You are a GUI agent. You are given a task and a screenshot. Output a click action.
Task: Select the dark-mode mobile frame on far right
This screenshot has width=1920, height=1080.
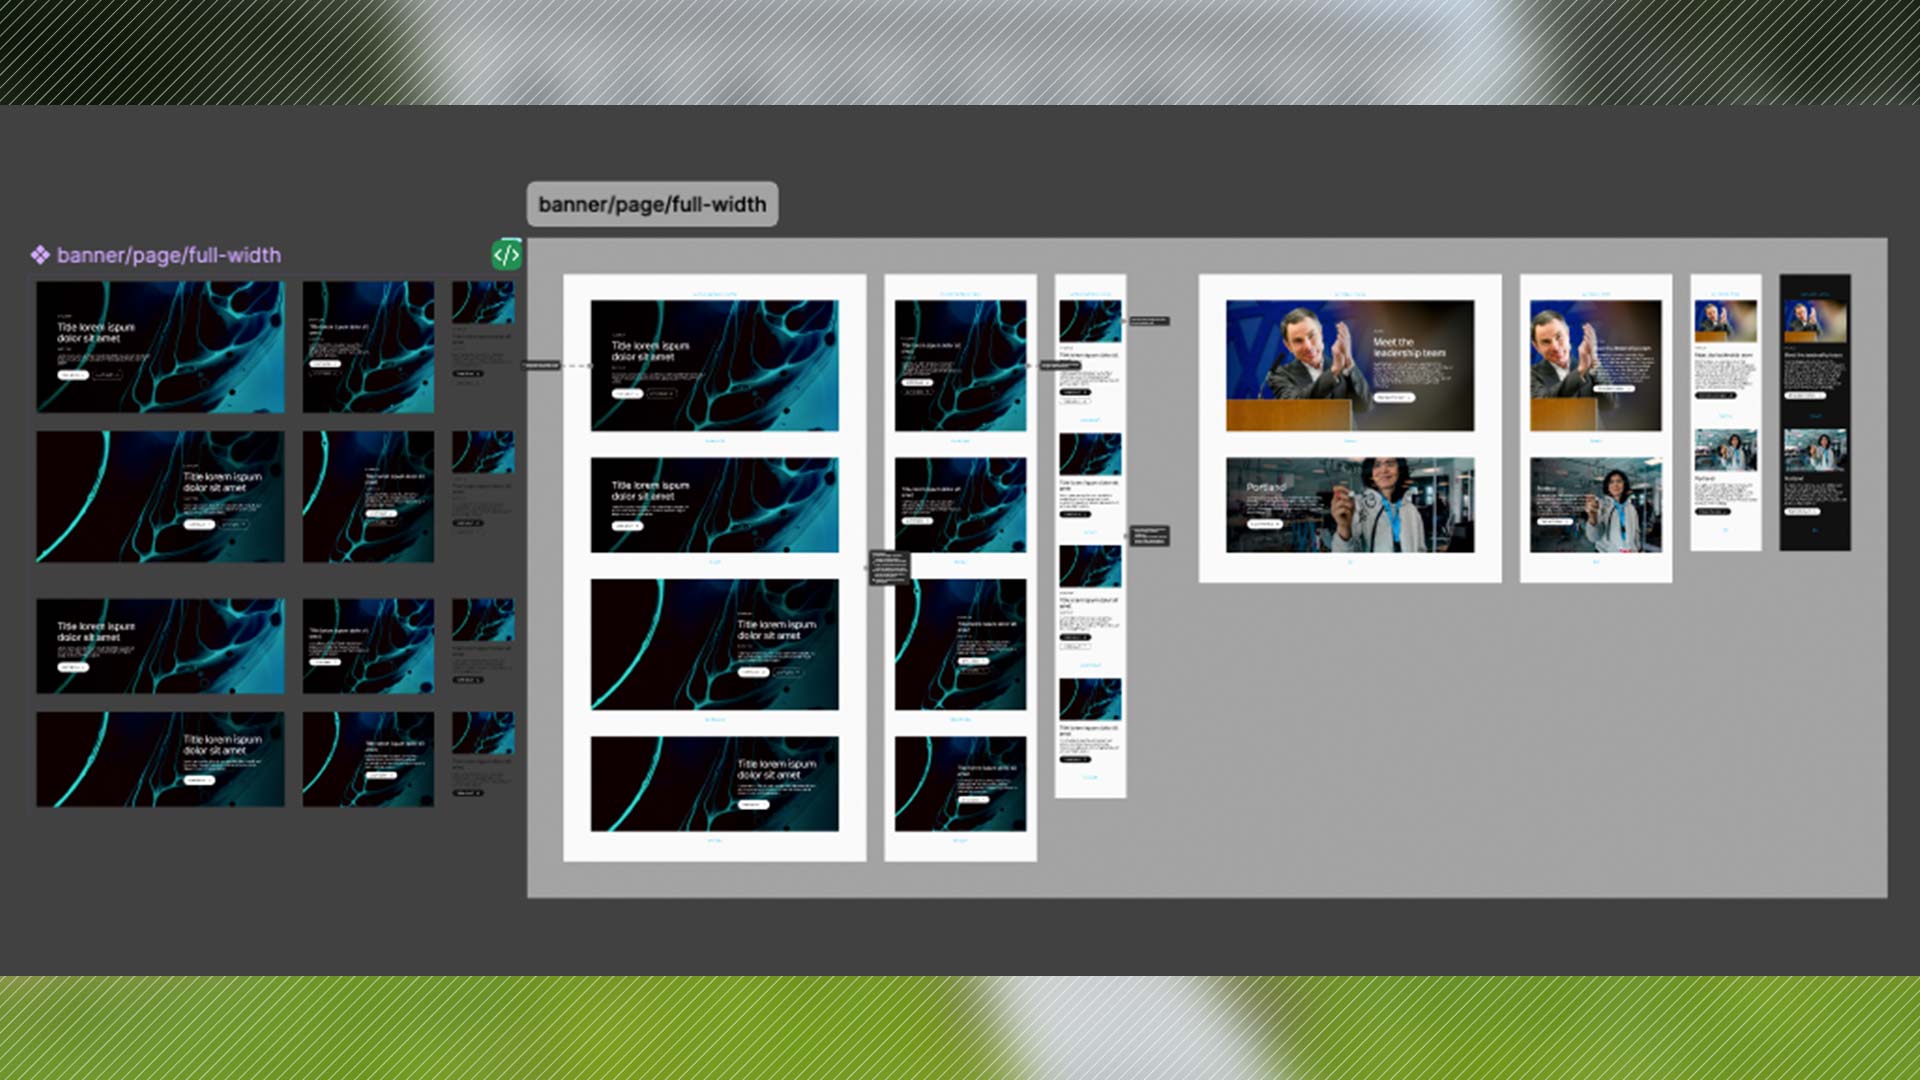click(1814, 412)
